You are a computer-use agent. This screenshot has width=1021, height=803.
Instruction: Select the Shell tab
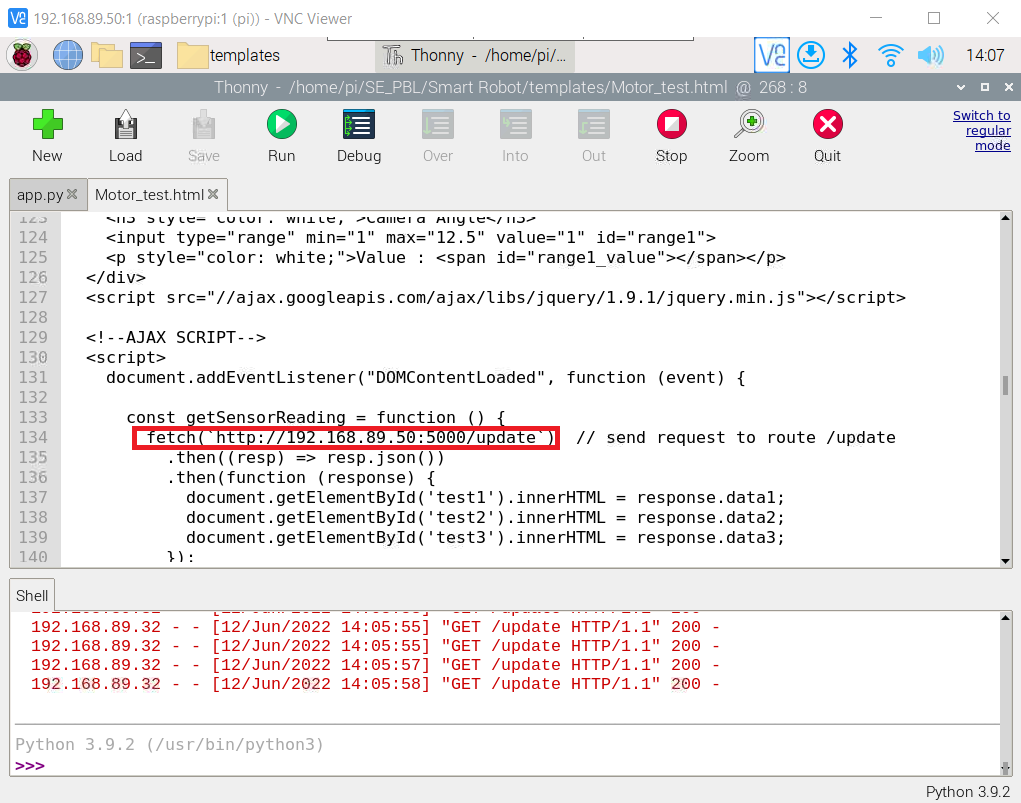(32, 596)
